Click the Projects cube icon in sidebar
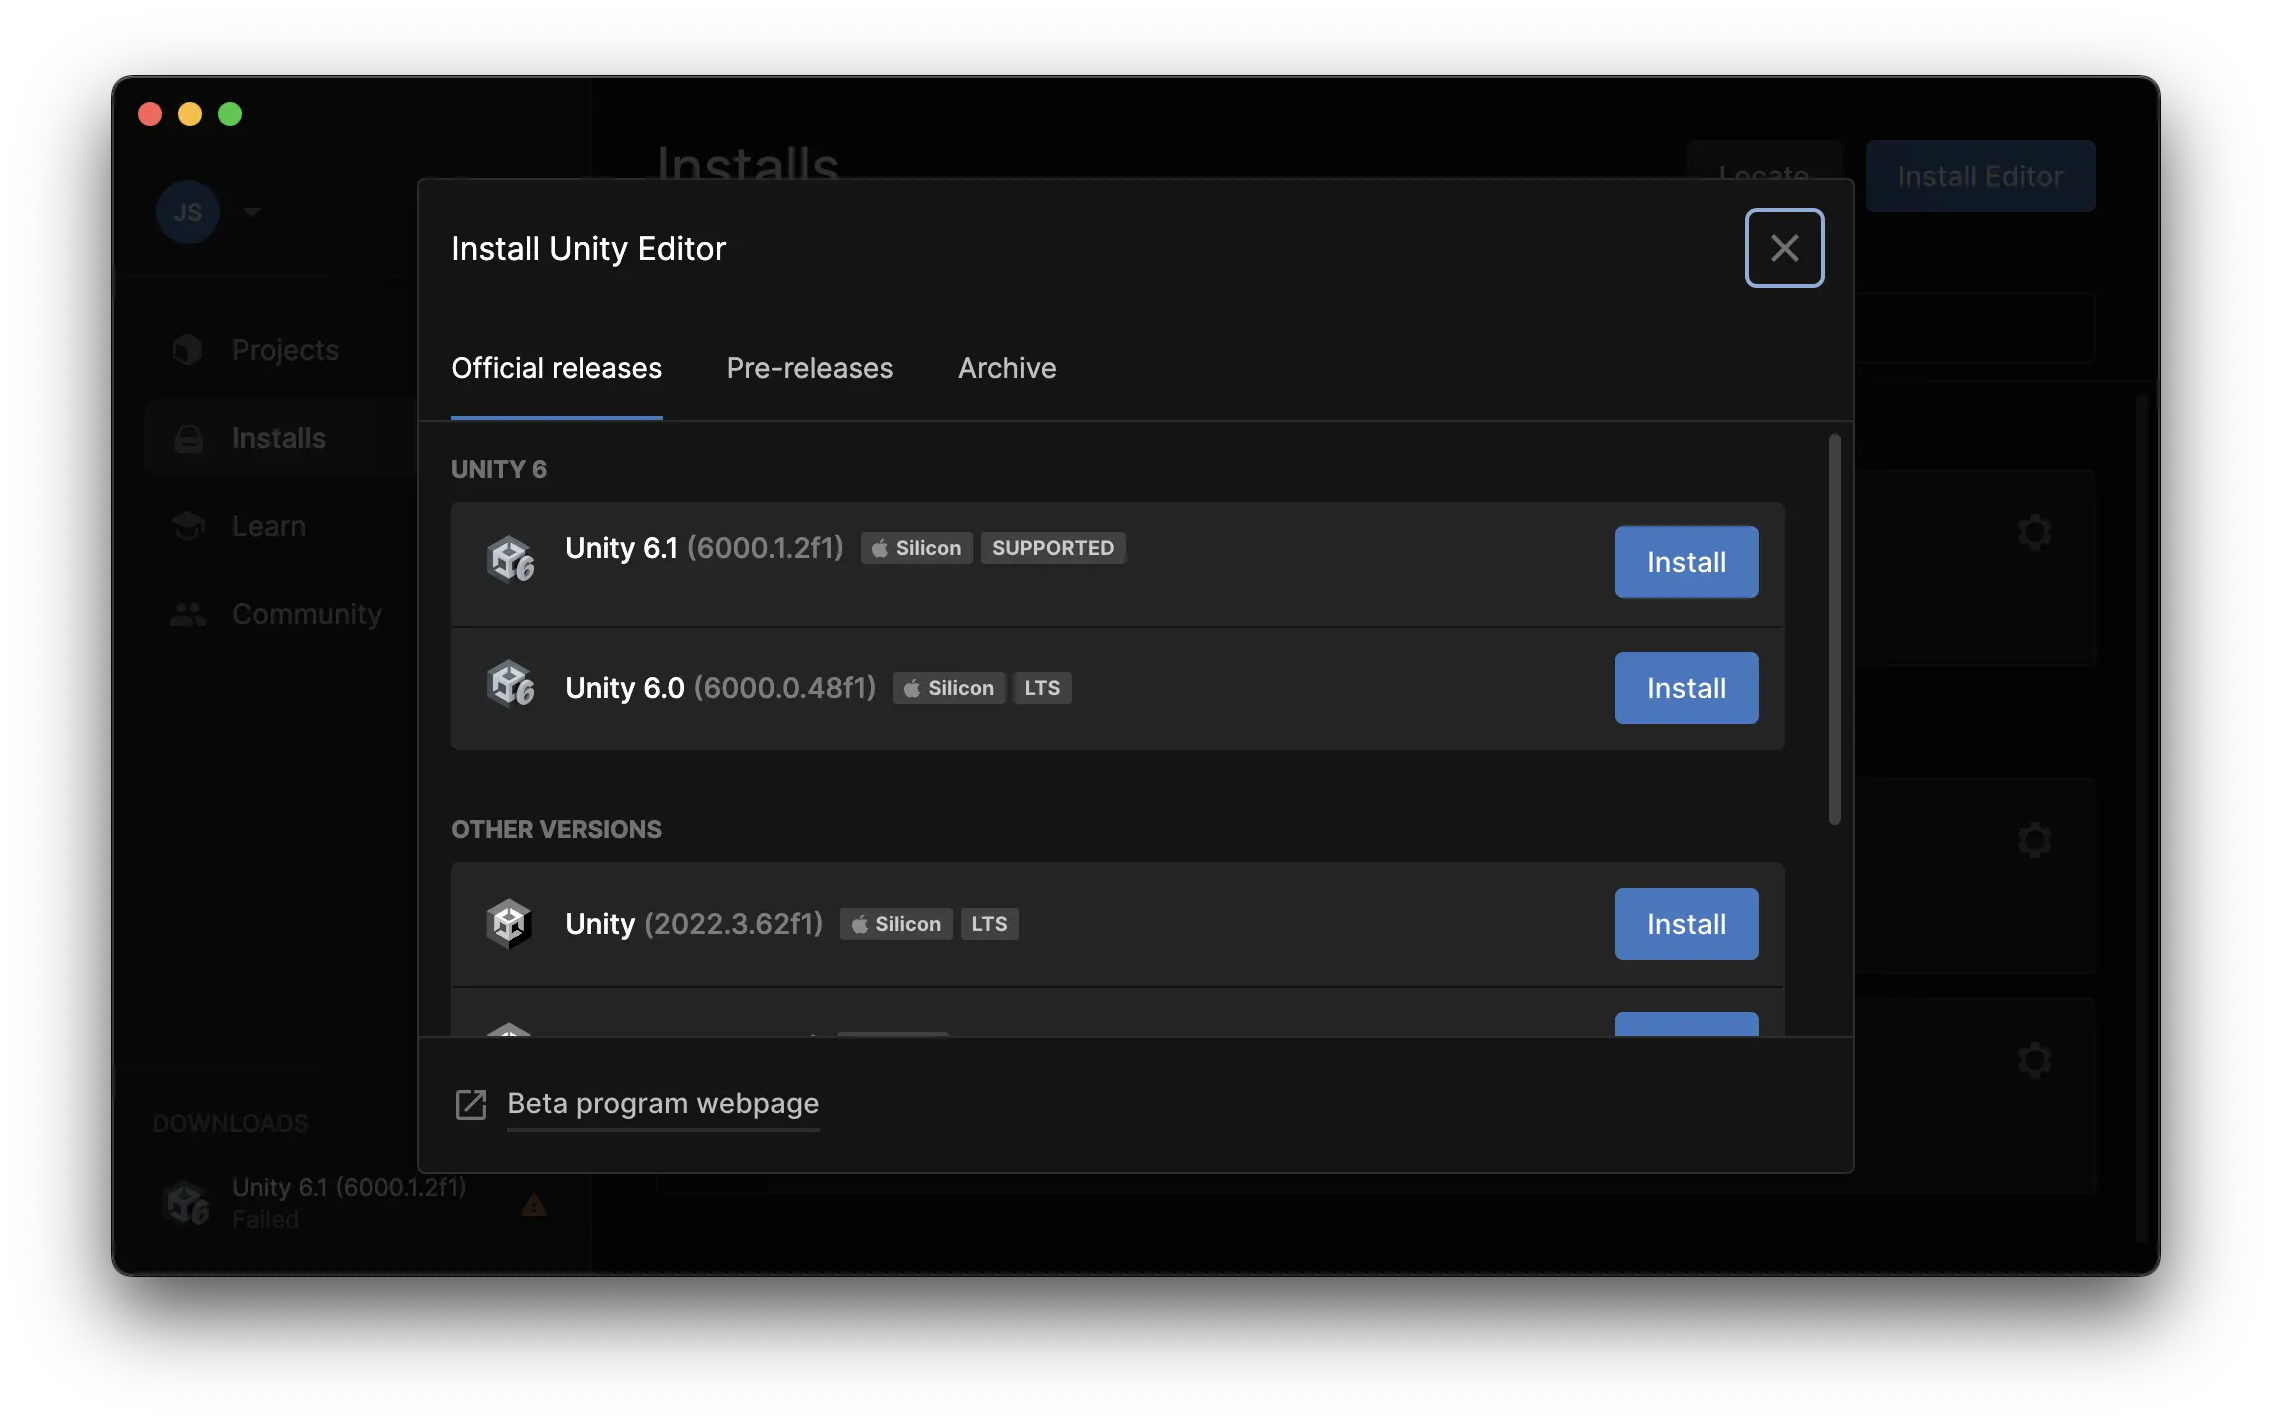2272x1424 pixels. (x=188, y=350)
